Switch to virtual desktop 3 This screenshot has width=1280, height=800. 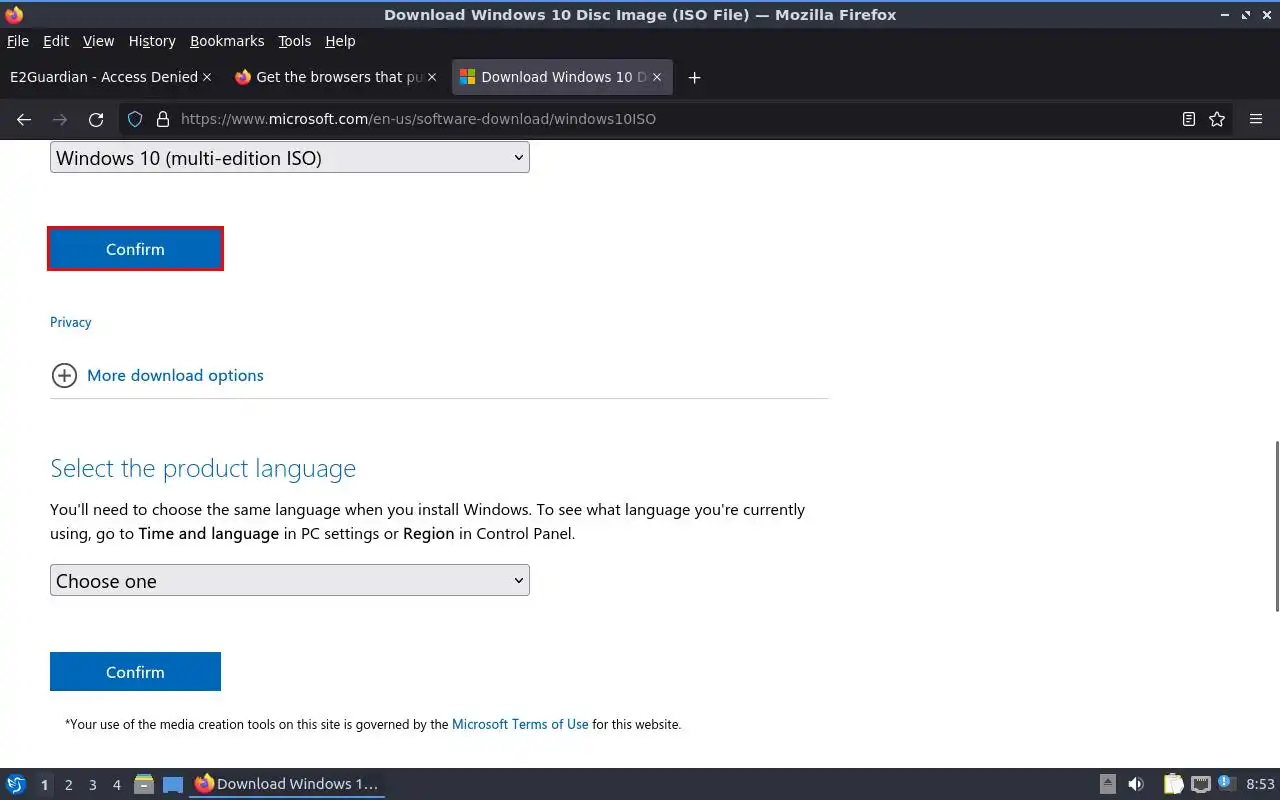92,785
